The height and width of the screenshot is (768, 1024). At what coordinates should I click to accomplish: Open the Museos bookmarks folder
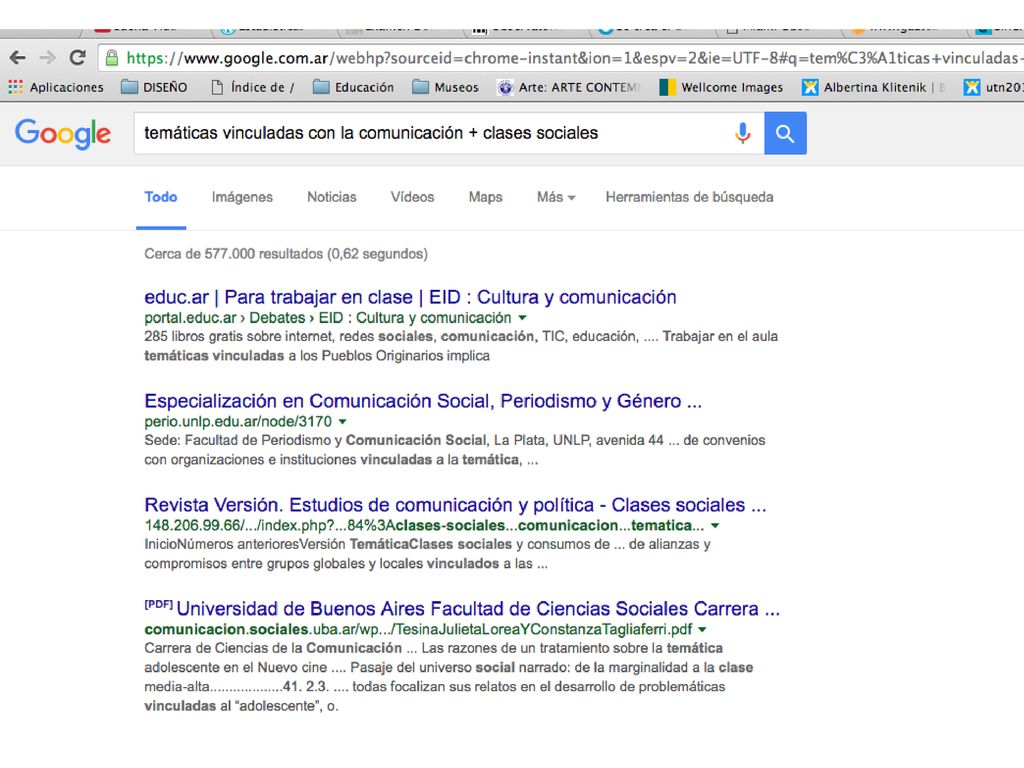[x=445, y=87]
